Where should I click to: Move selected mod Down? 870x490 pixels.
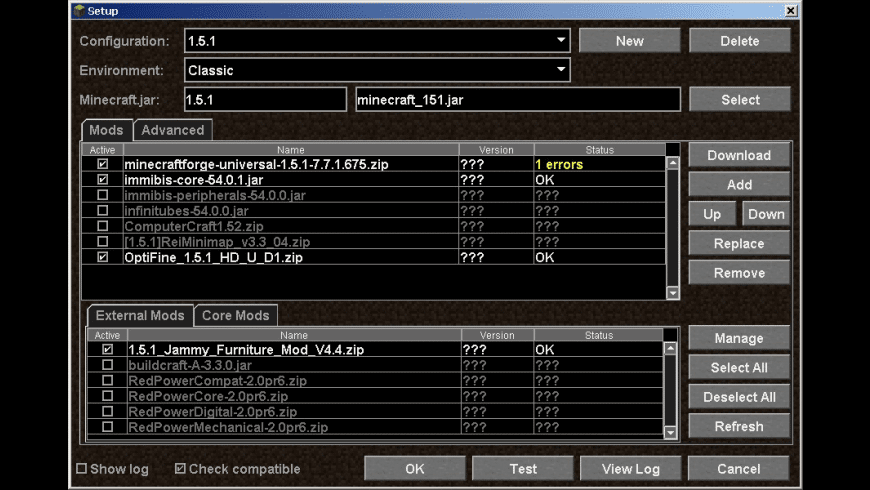(766, 214)
